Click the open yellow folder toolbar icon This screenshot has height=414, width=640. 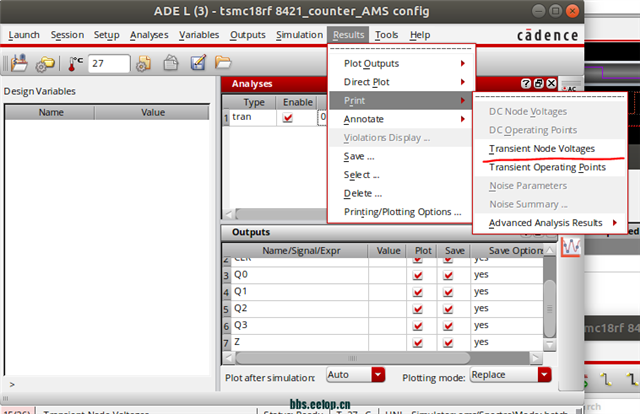pyautogui.click(x=197, y=64)
